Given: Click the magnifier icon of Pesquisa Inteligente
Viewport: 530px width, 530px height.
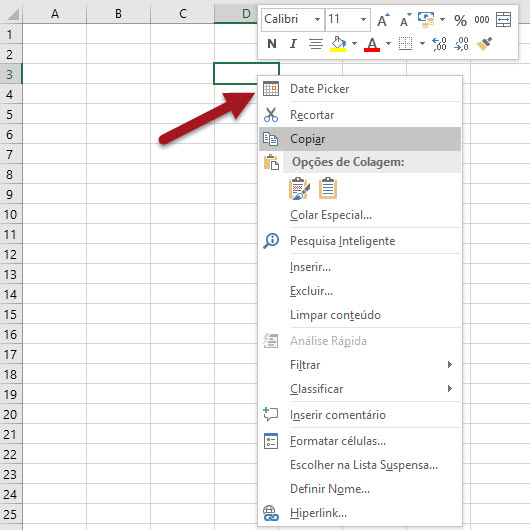Looking at the screenshot, I should click(x=271, y=241).
